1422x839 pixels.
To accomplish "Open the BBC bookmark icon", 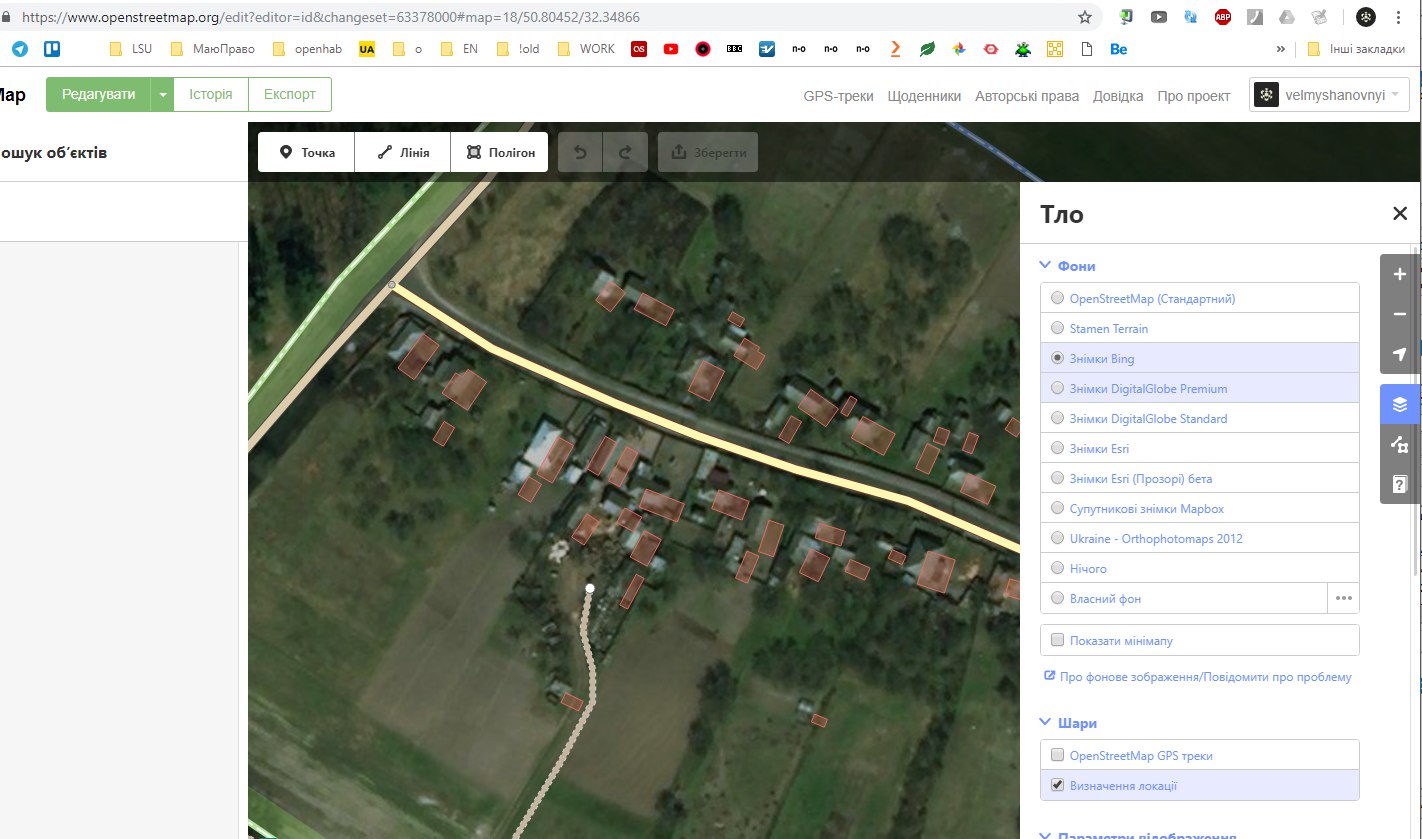I will [x=734, y=48].
